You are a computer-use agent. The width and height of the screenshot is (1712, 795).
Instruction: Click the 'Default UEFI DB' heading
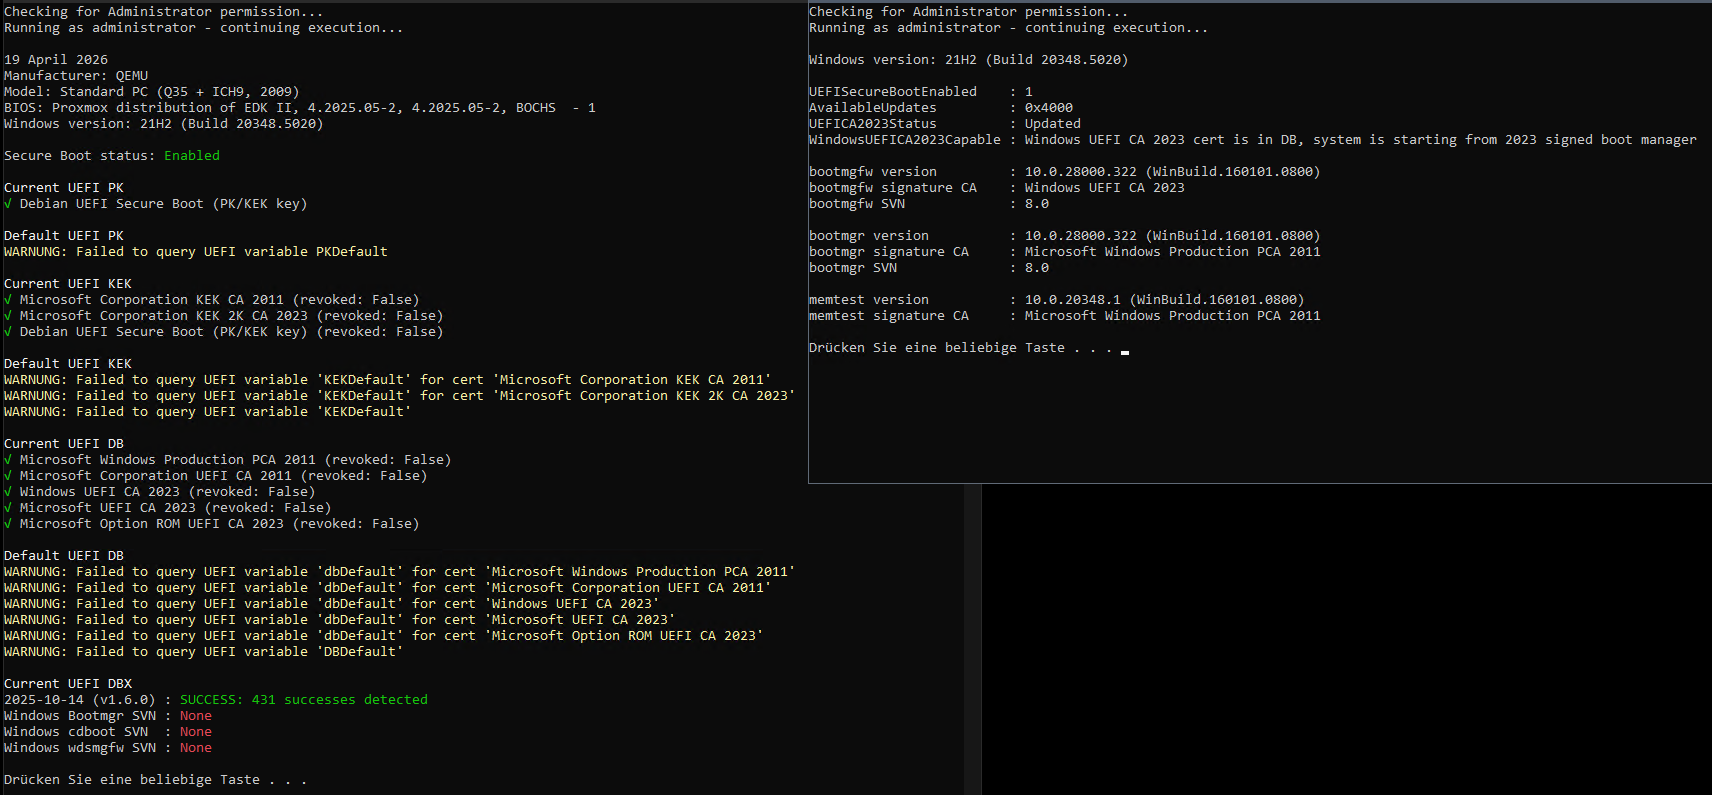(x=64, y=556)
